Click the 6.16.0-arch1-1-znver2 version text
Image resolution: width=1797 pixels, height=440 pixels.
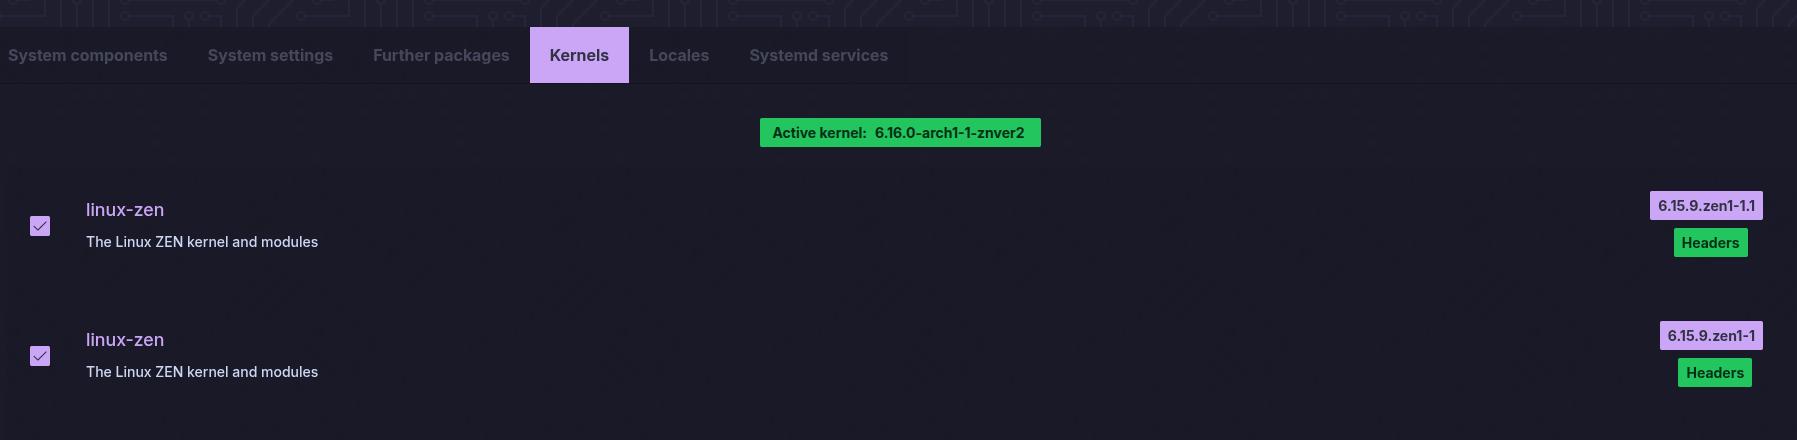949,133
